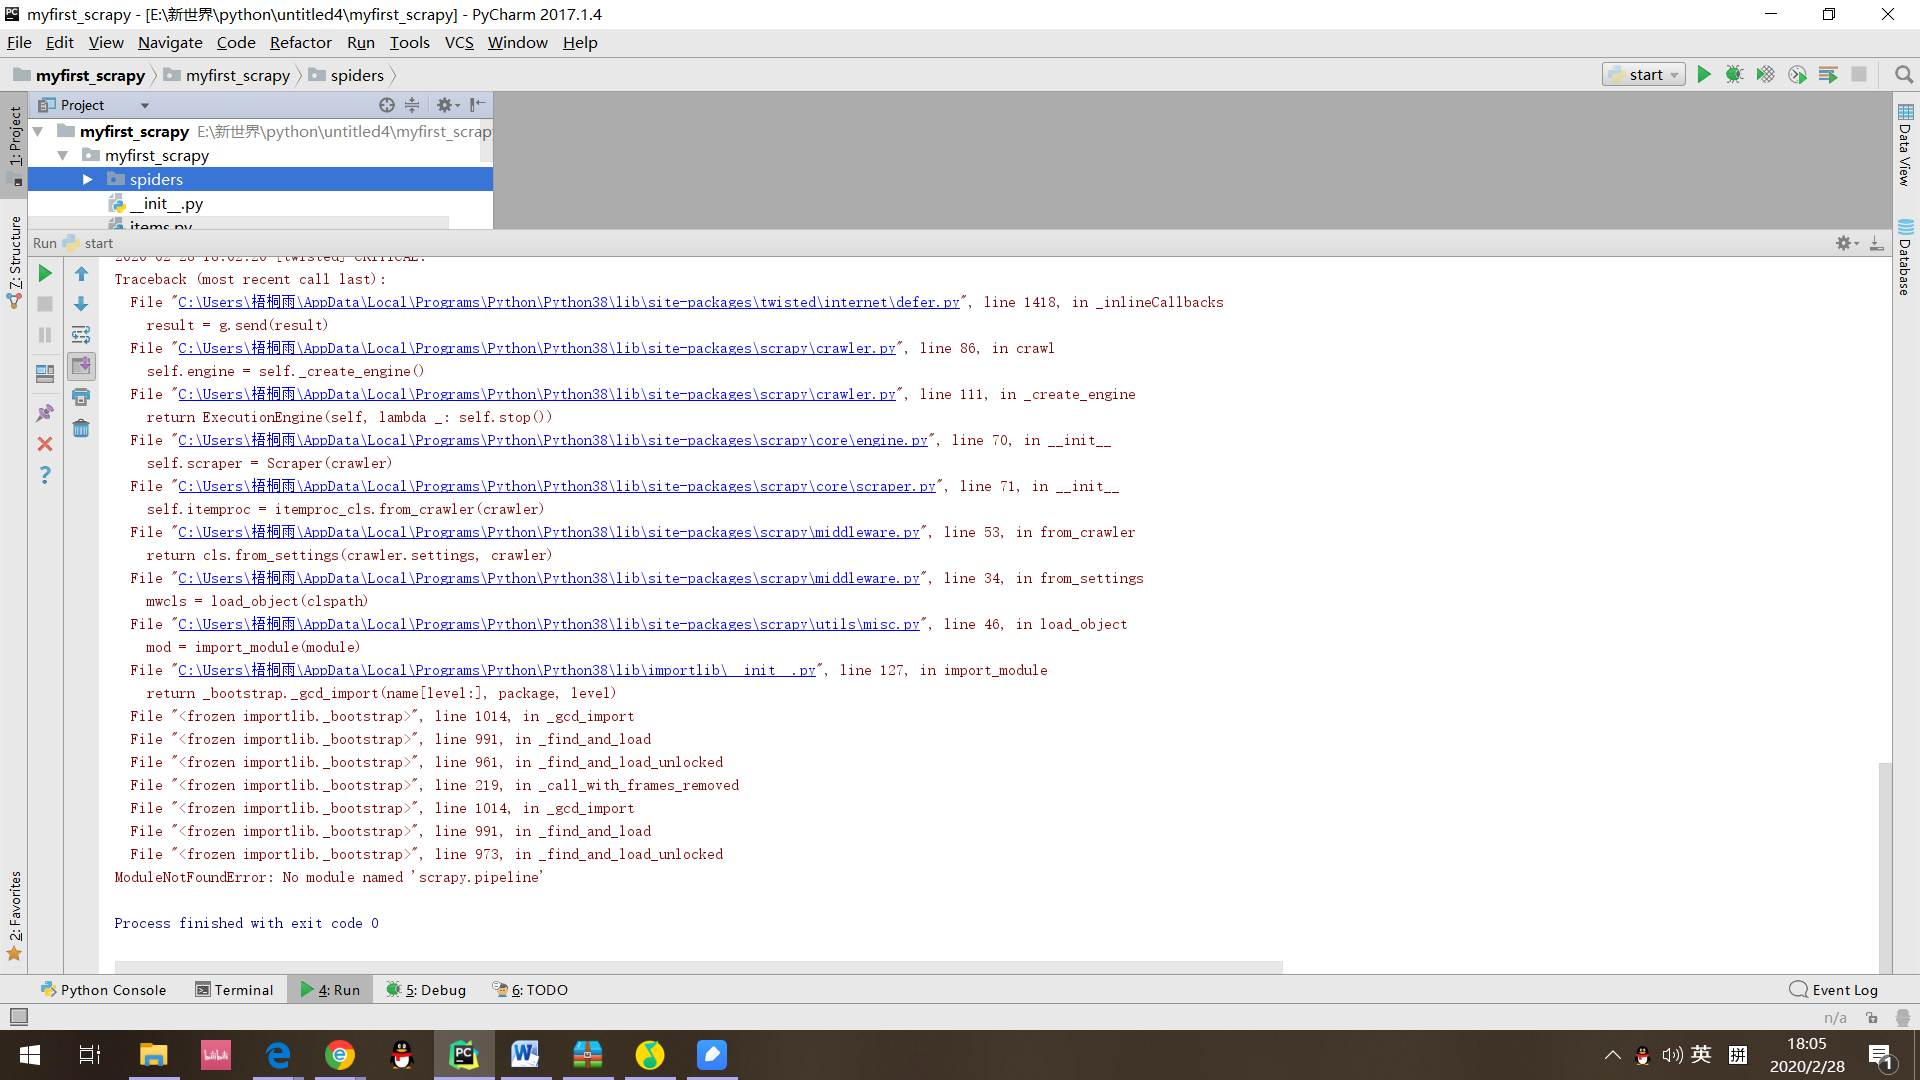Image resolution: width=1920 pixels, height=1080 pixels.
Task: Toggle the 1: Project side tool button
Action: click(15, 146)
